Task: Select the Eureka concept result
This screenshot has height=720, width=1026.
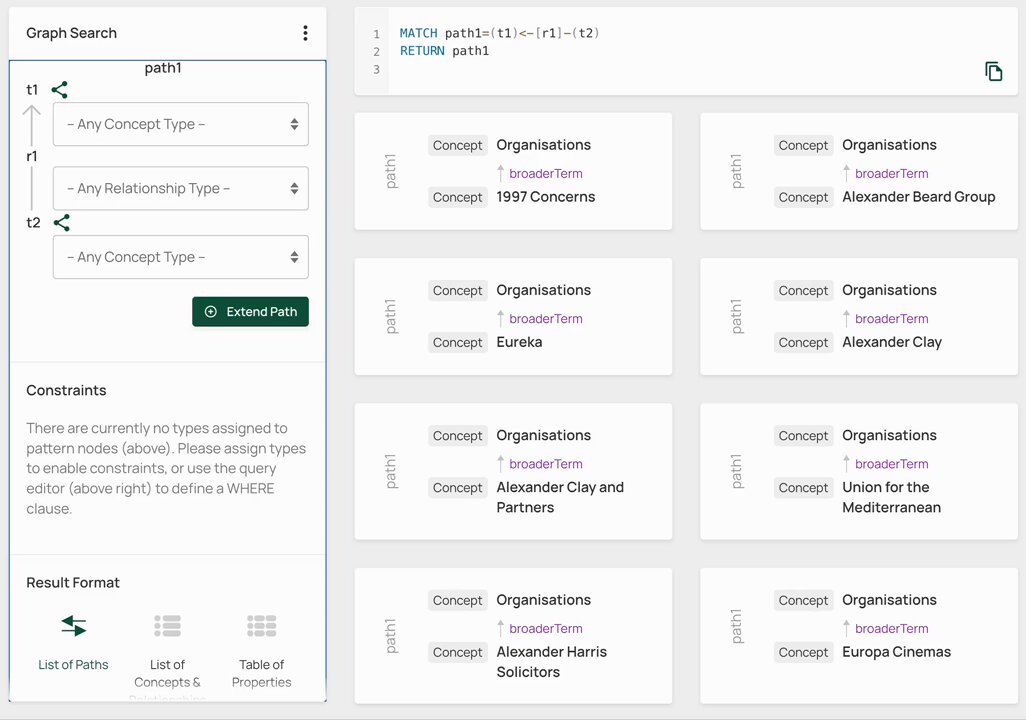Action: [520, 342]
